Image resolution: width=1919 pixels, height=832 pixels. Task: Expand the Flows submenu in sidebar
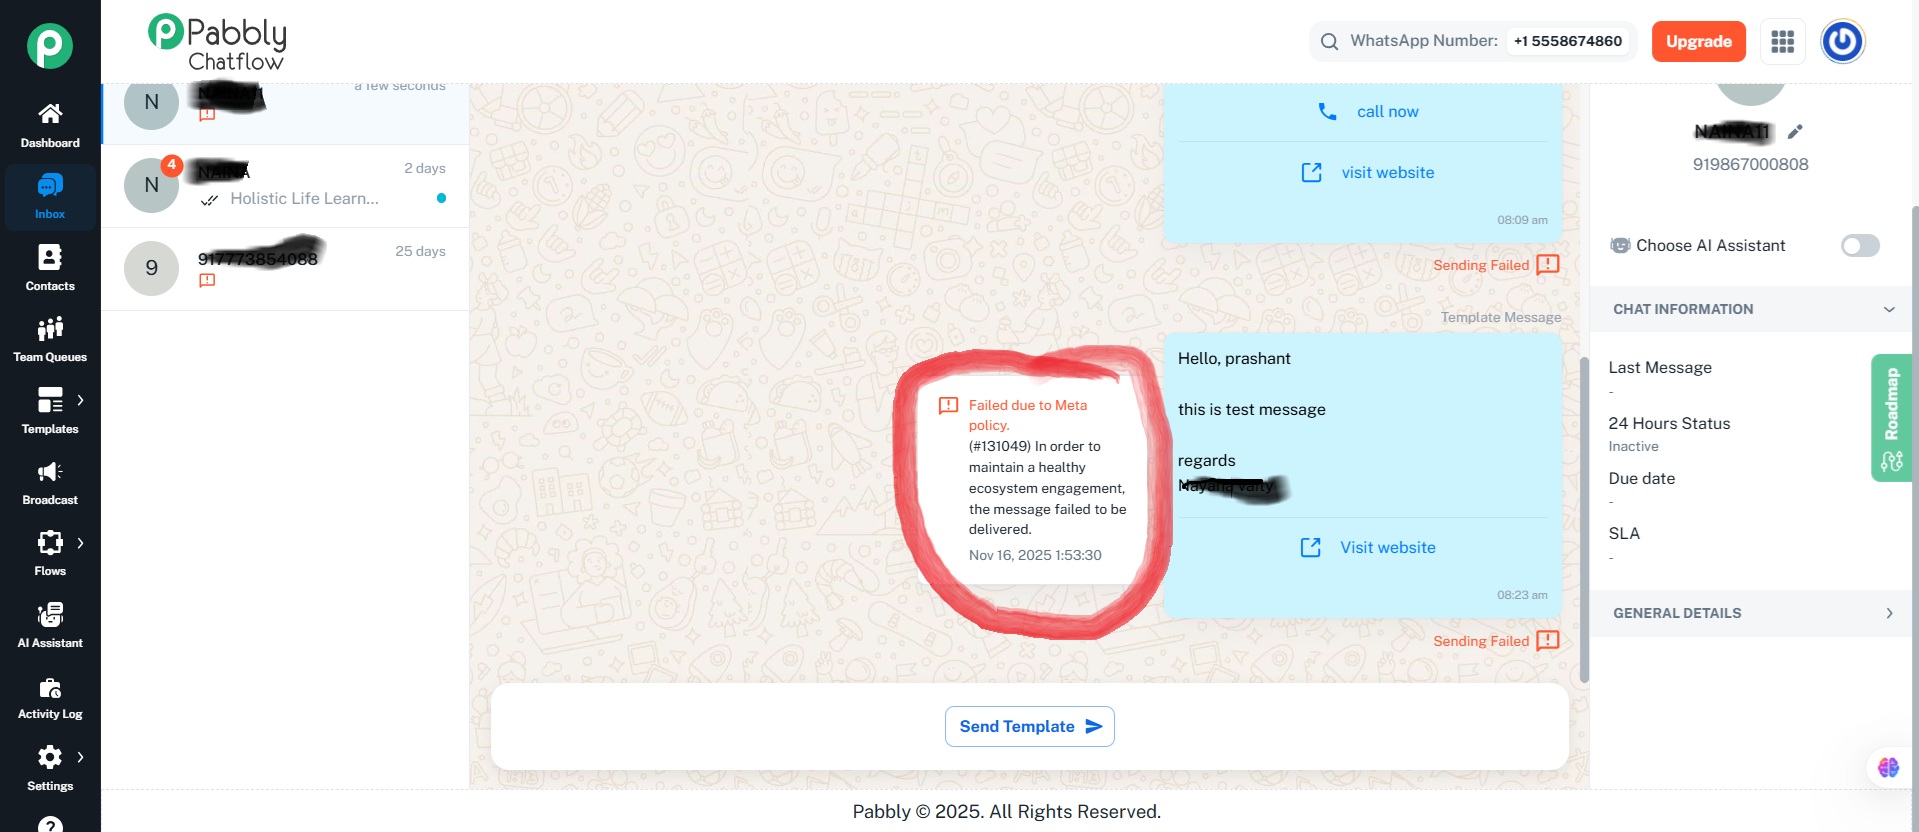point(80,543)
